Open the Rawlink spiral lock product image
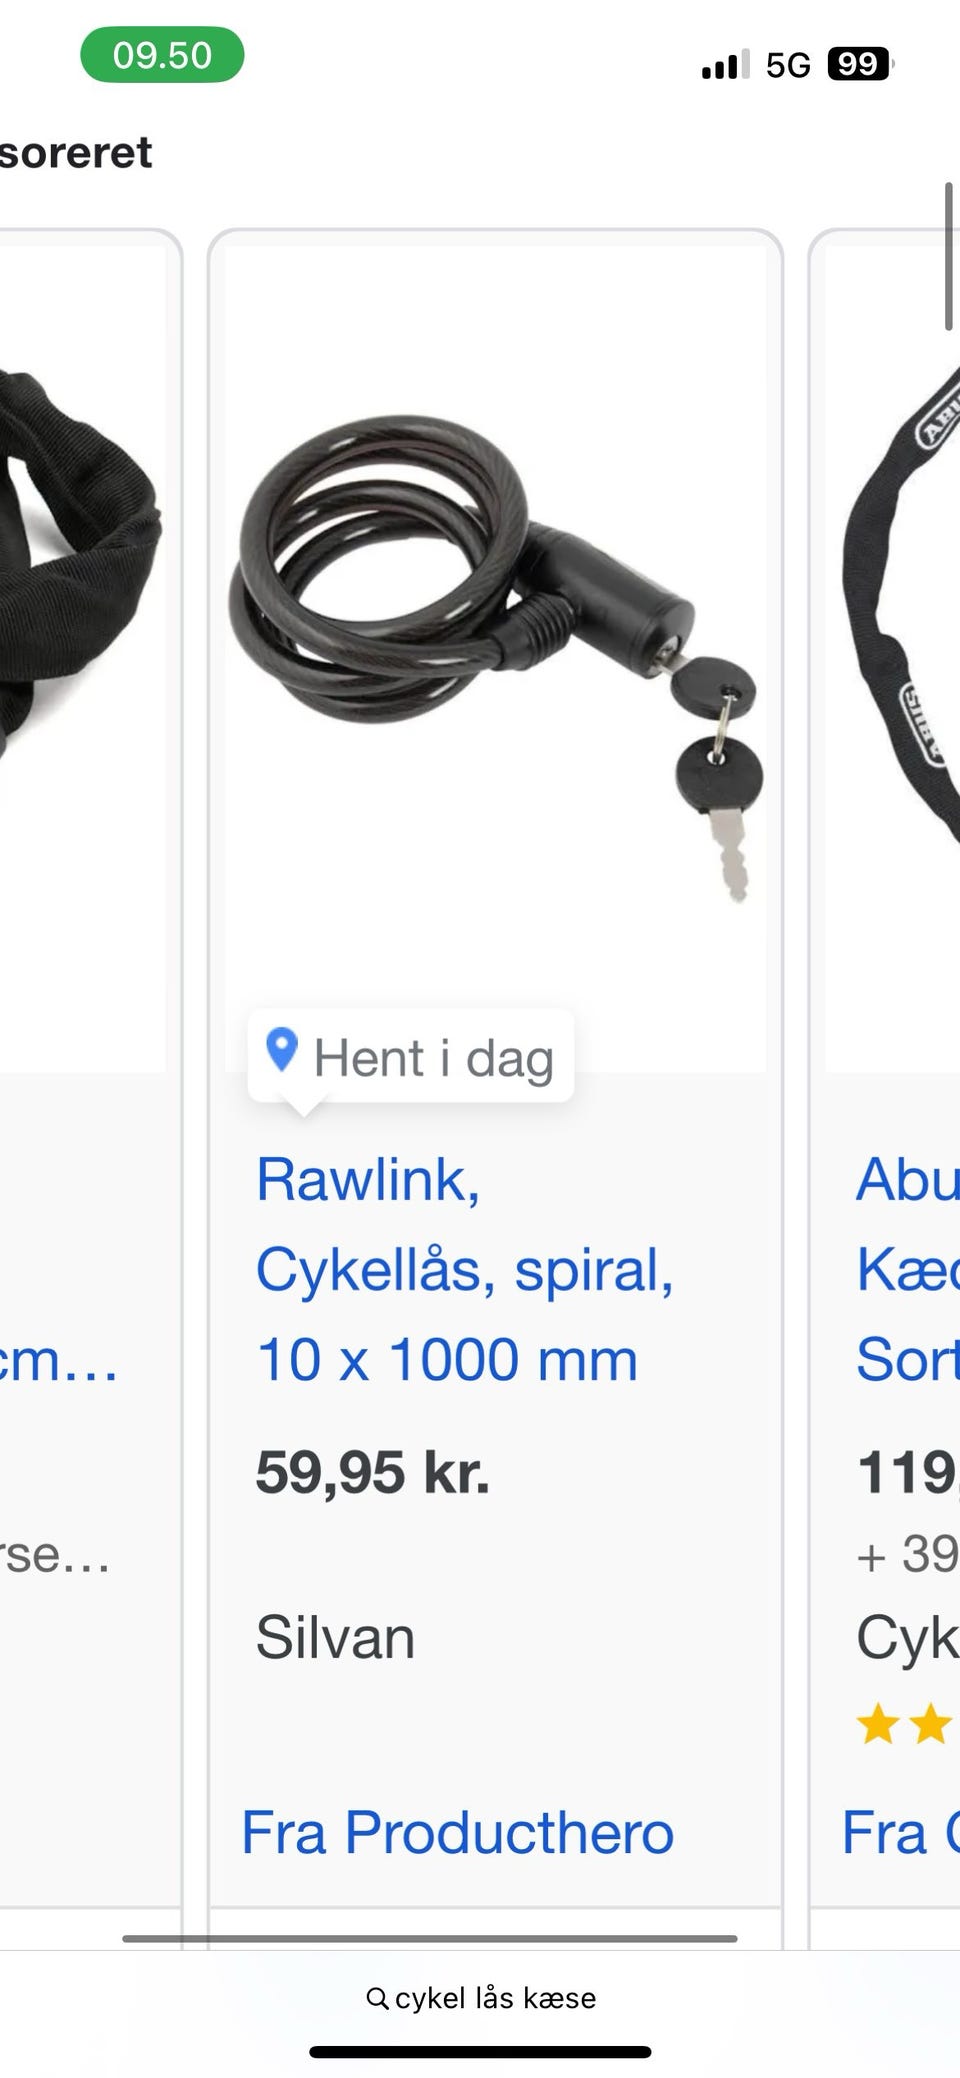 495,659
